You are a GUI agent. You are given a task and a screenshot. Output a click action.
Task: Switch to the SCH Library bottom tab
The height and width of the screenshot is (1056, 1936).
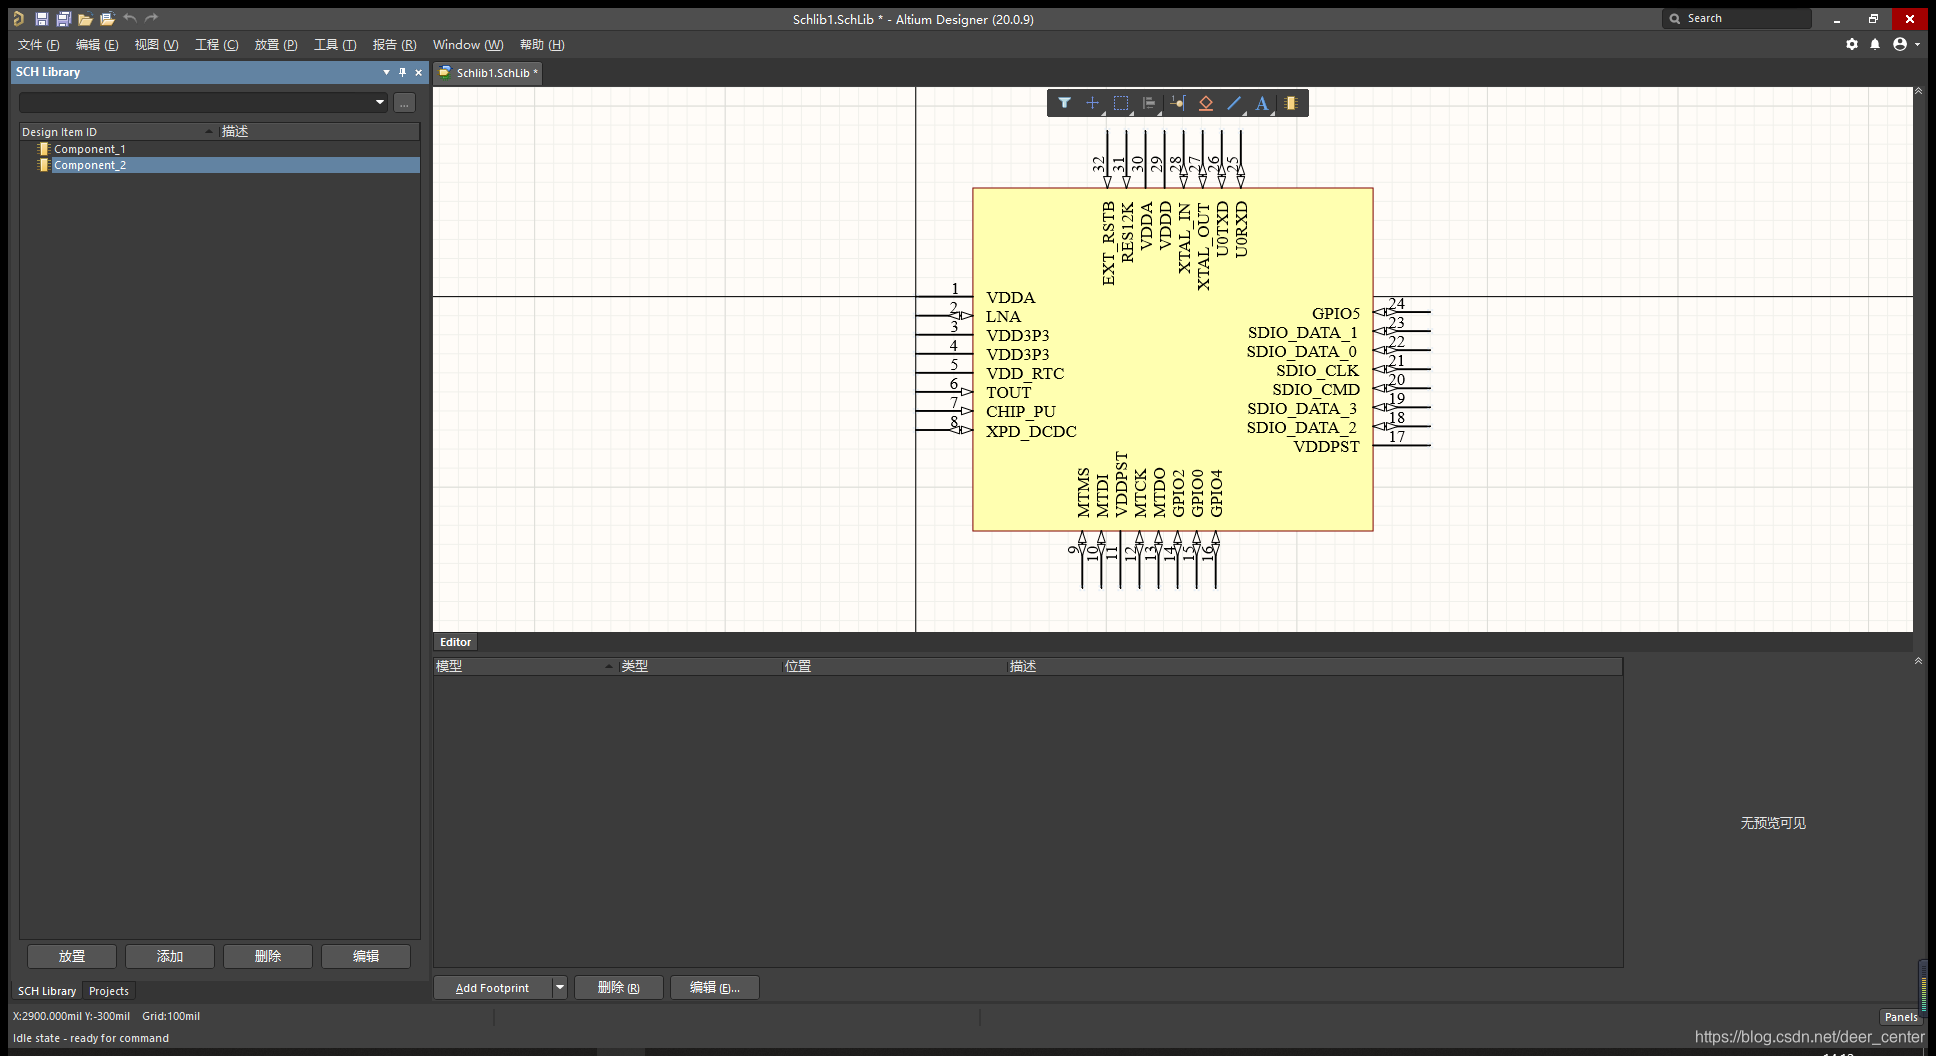[47, 991]
